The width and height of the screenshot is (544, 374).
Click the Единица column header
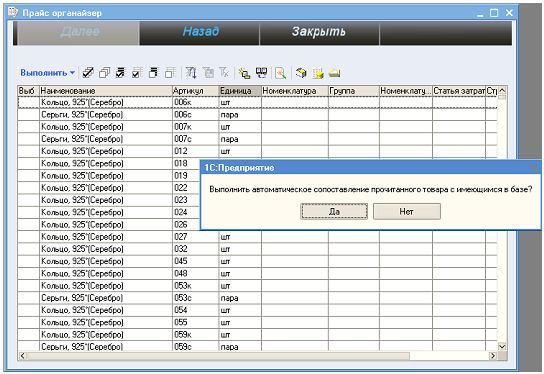[240, 91]
